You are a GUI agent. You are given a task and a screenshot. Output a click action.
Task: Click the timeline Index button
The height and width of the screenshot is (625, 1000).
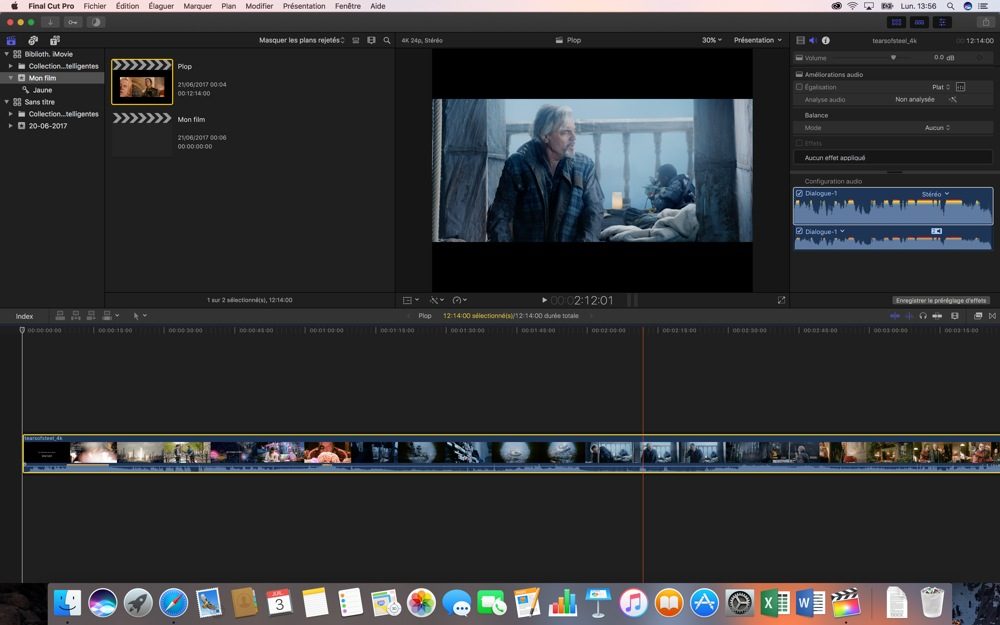(24, 316)
